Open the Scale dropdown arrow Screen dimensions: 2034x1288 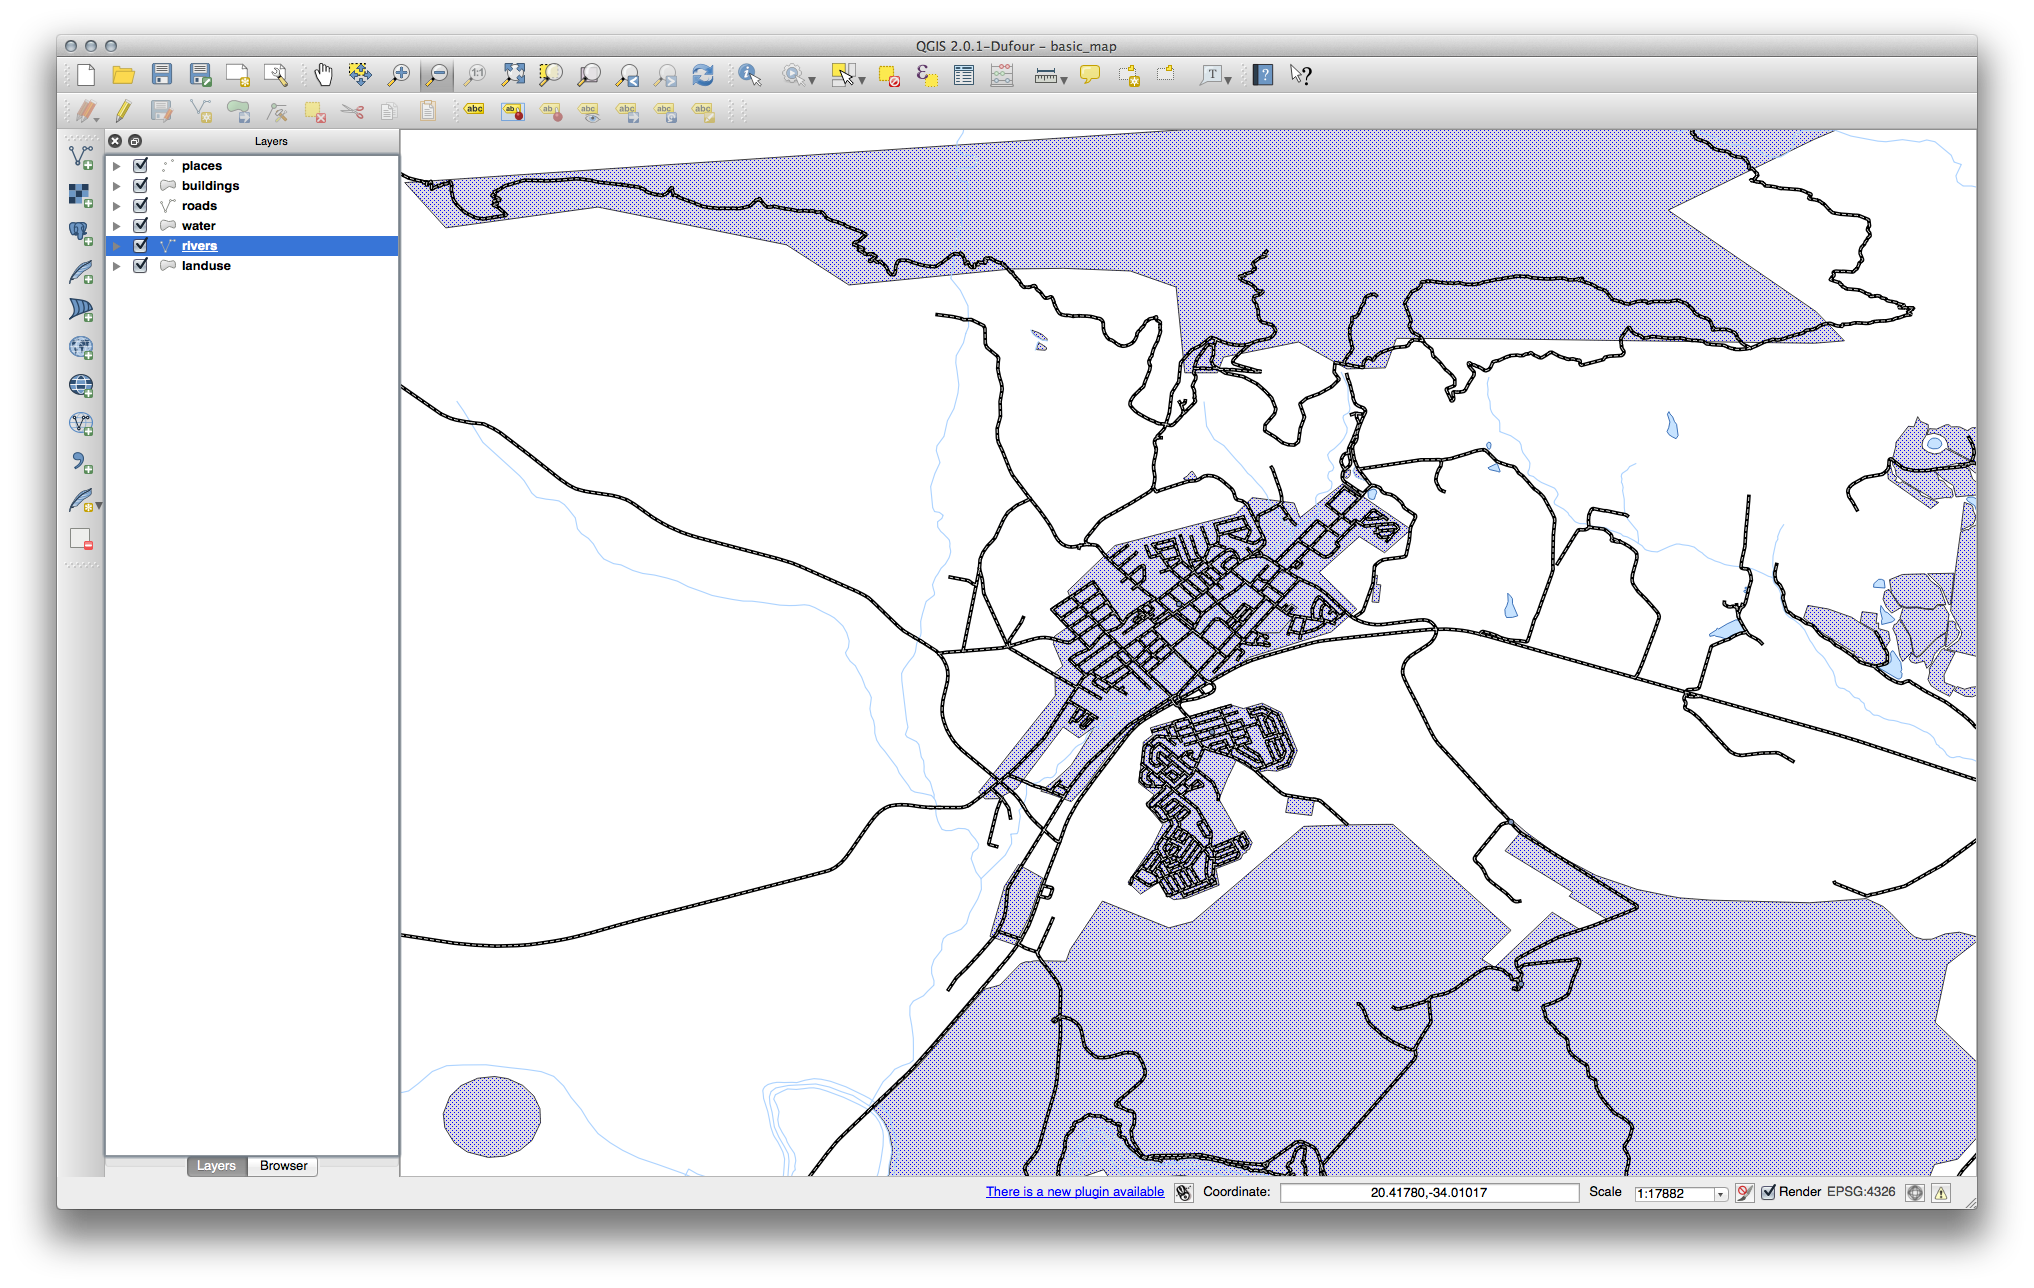click(1720, 1193)
